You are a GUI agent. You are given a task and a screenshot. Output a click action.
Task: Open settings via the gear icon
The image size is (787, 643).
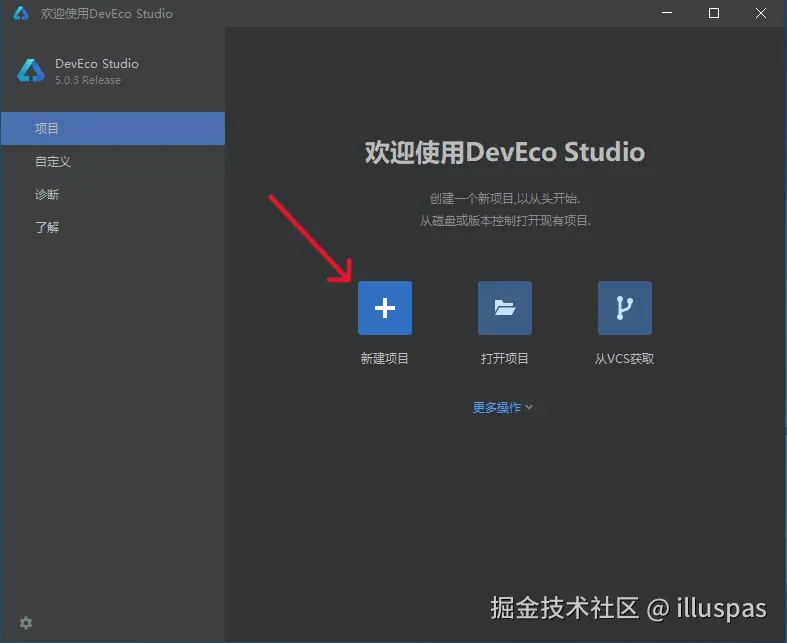(26, 623)
